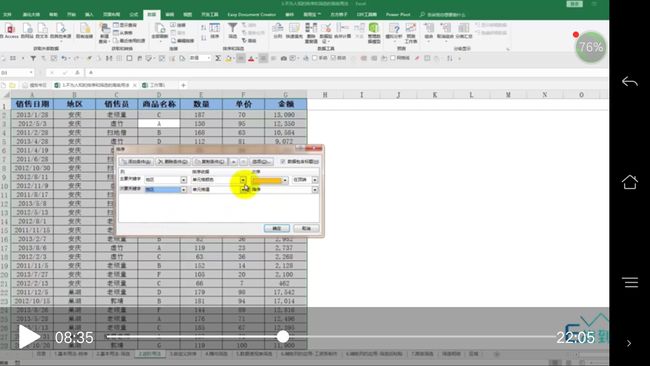
Task: Switch to the Insert ribbon tab
Action: (89, 15)
